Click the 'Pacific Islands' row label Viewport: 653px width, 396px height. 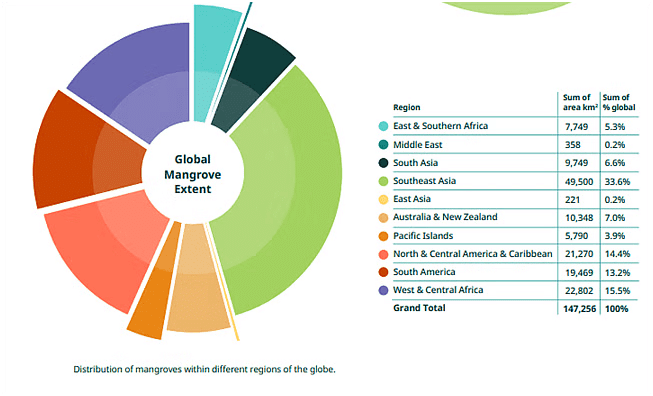click(x=423, y=236)
